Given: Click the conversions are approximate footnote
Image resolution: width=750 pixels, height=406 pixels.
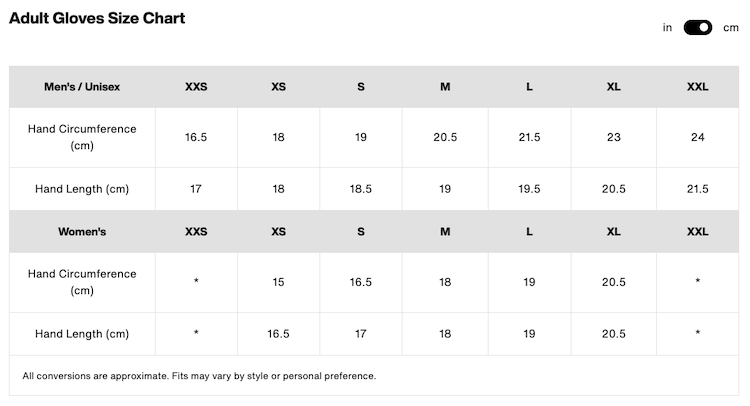Looking at the screenshot, I should click(x=199, y=376).
